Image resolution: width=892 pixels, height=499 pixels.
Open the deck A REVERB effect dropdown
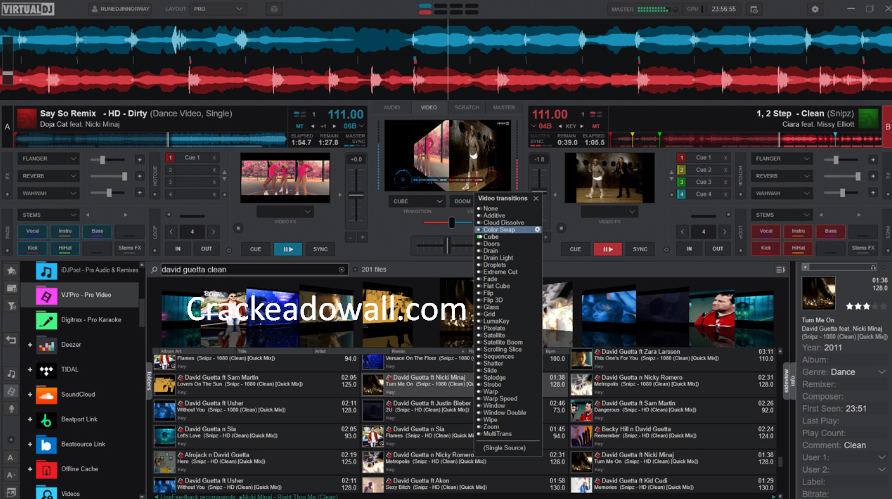[x=48, y=176]
